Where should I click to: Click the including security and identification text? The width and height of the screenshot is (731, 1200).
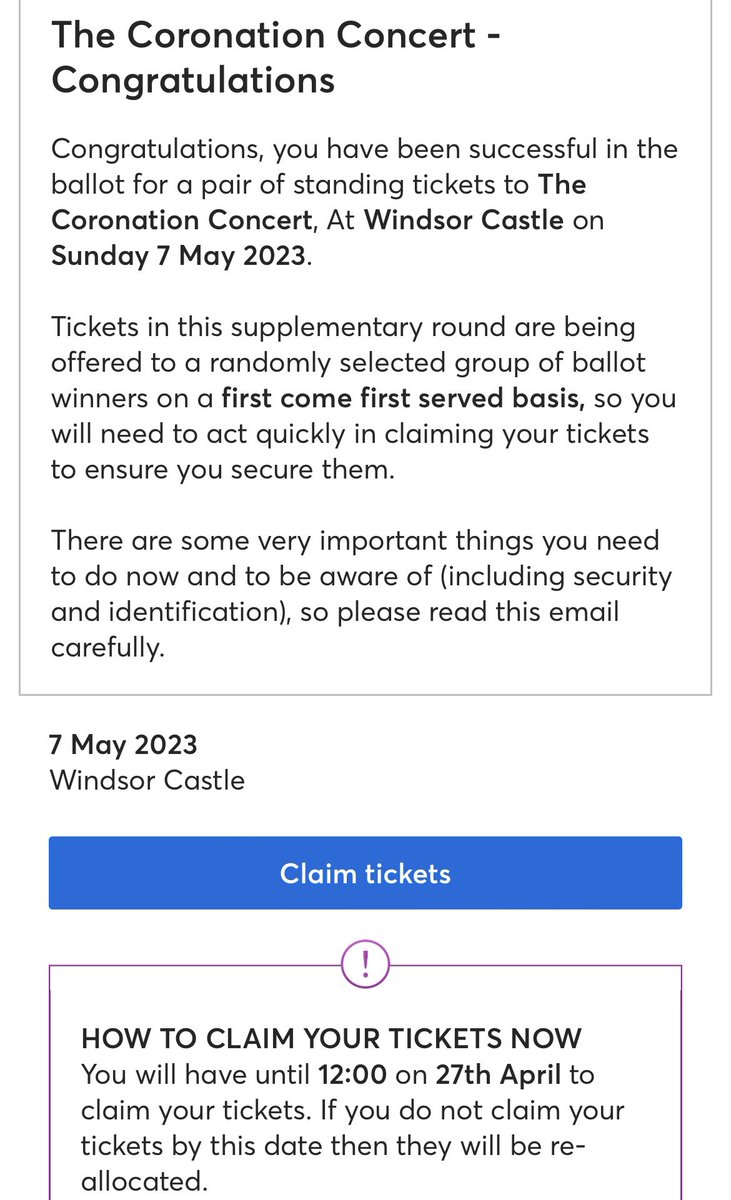coord(362,594)
